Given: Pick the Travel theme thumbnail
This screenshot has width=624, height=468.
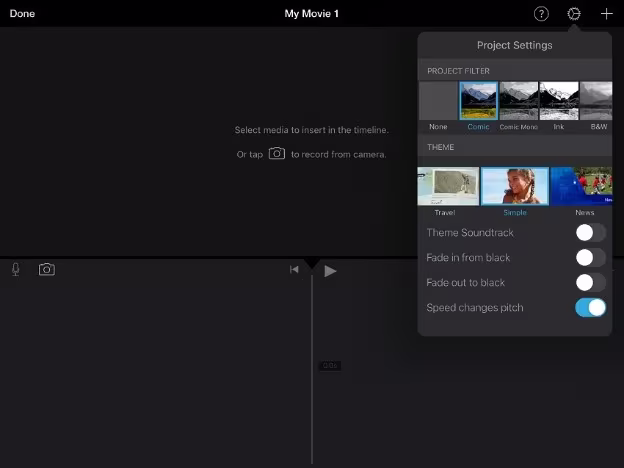Looking at the screenshot, I should pyautogui.click(x=448, y=186).
